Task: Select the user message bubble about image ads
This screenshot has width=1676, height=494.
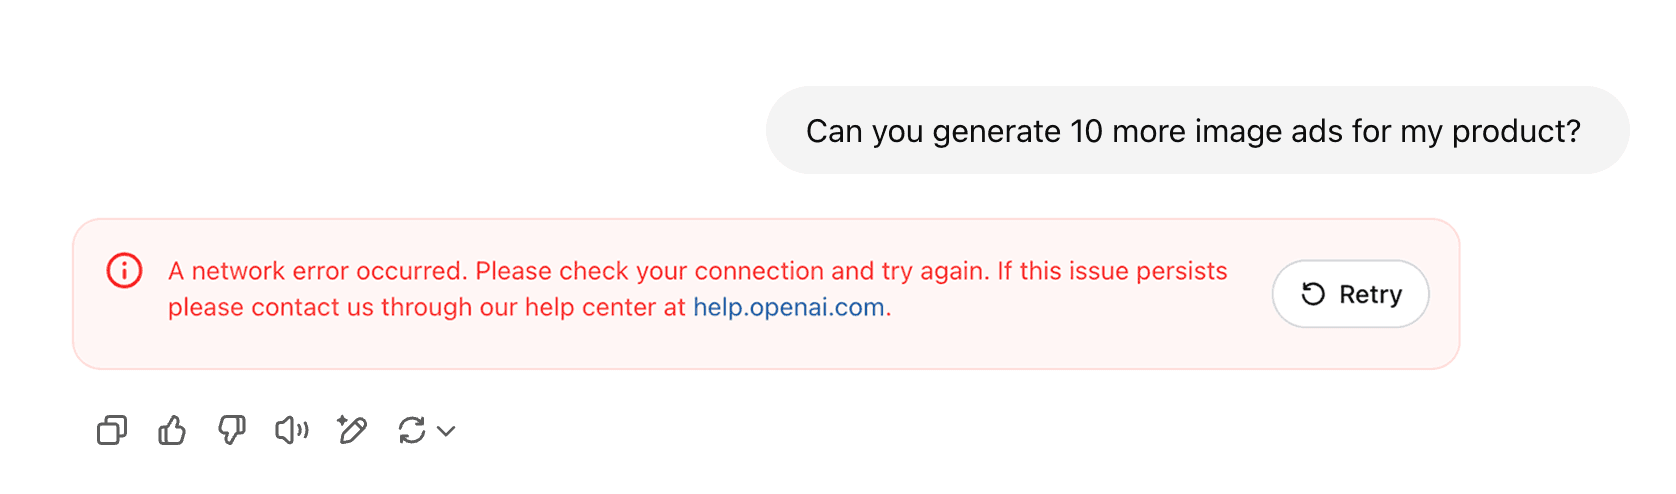Action: point(1197,131)
